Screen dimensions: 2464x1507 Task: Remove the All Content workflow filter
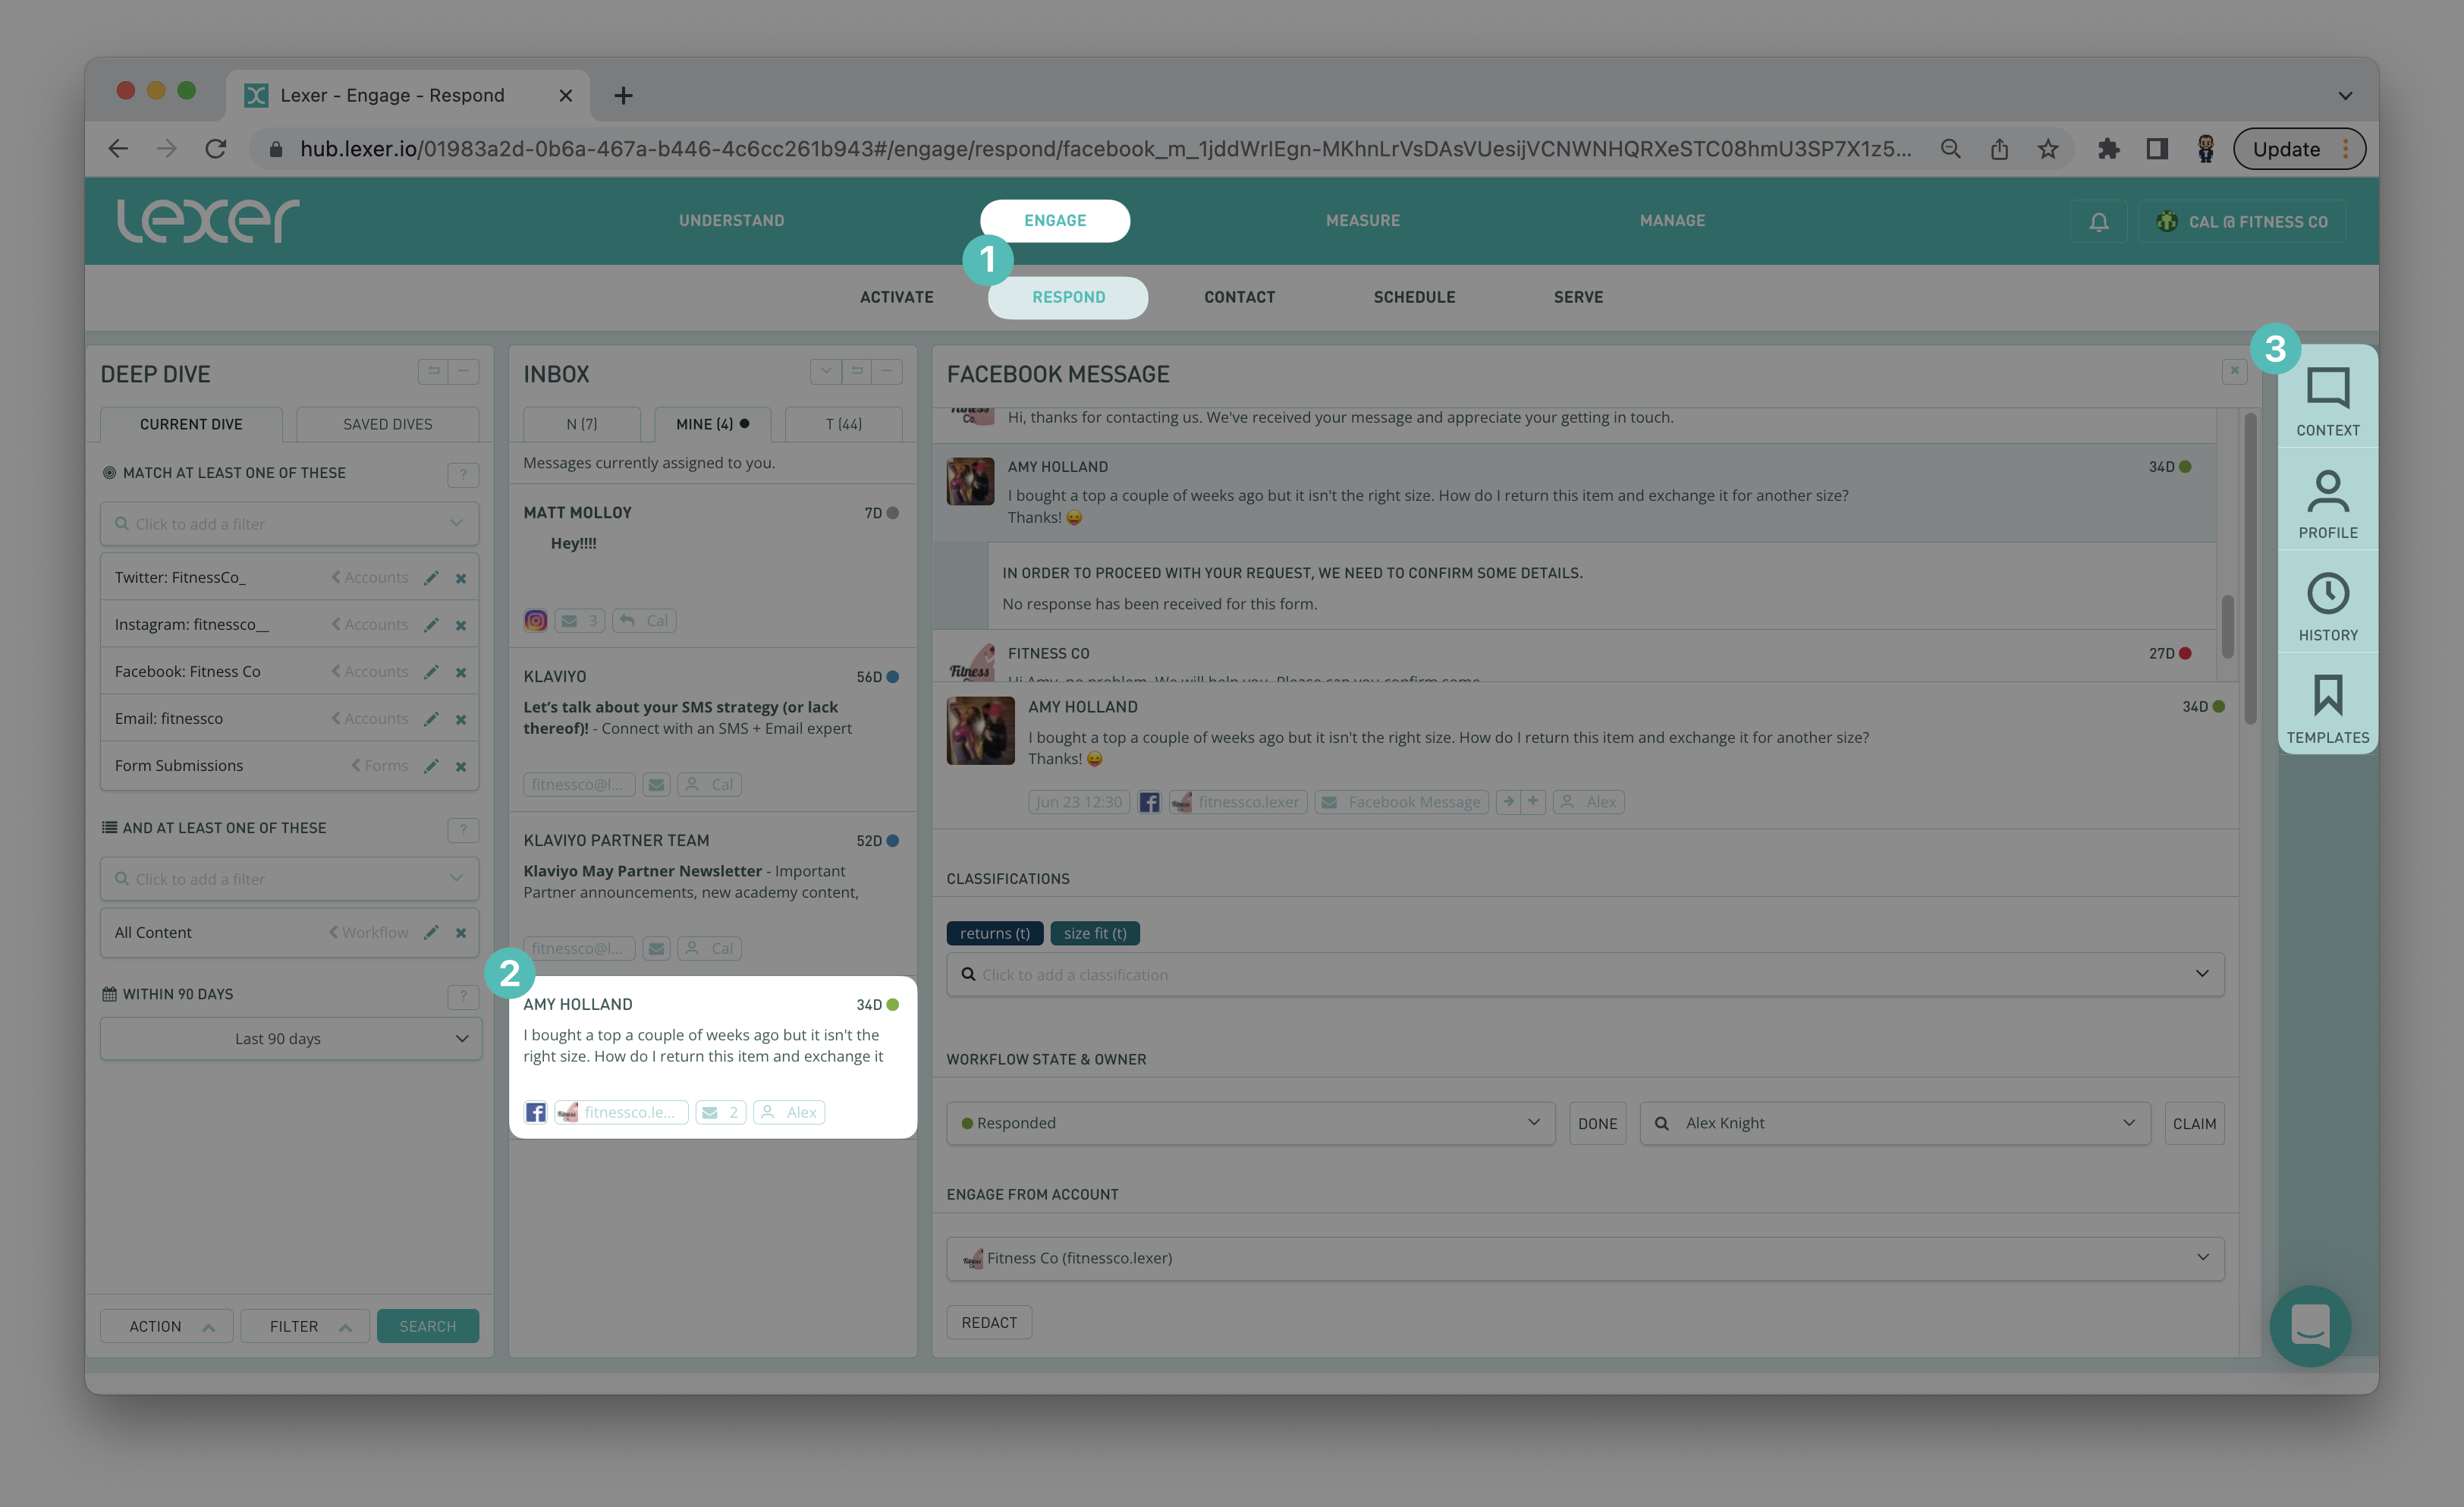coord(461,933)
